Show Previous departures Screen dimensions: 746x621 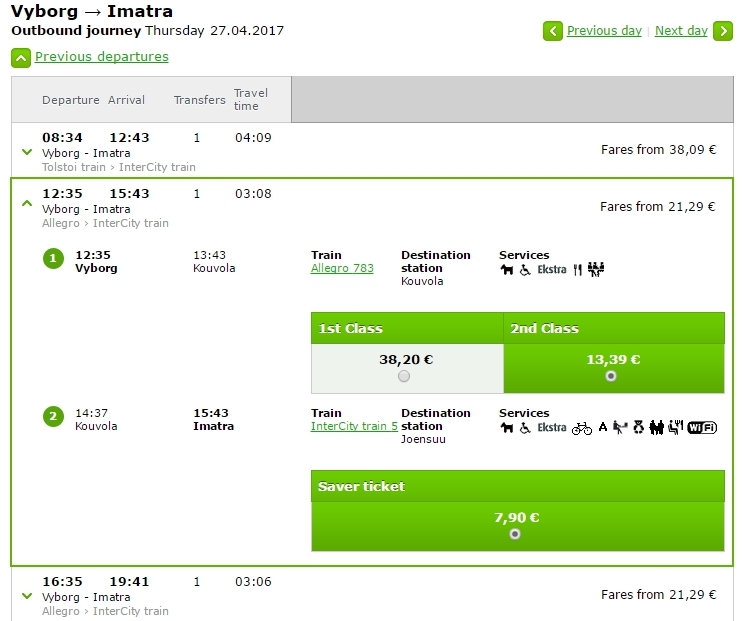(101, 57)
